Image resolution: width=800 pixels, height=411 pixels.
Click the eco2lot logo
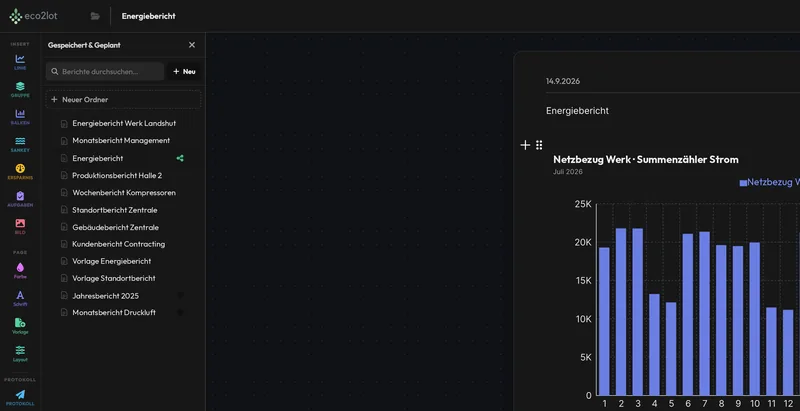click(x=33, y=16)
